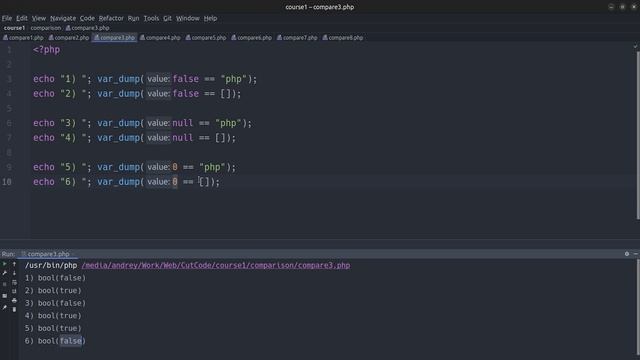Toggle soft-wrap icon in Run console

tap(14, 282)
